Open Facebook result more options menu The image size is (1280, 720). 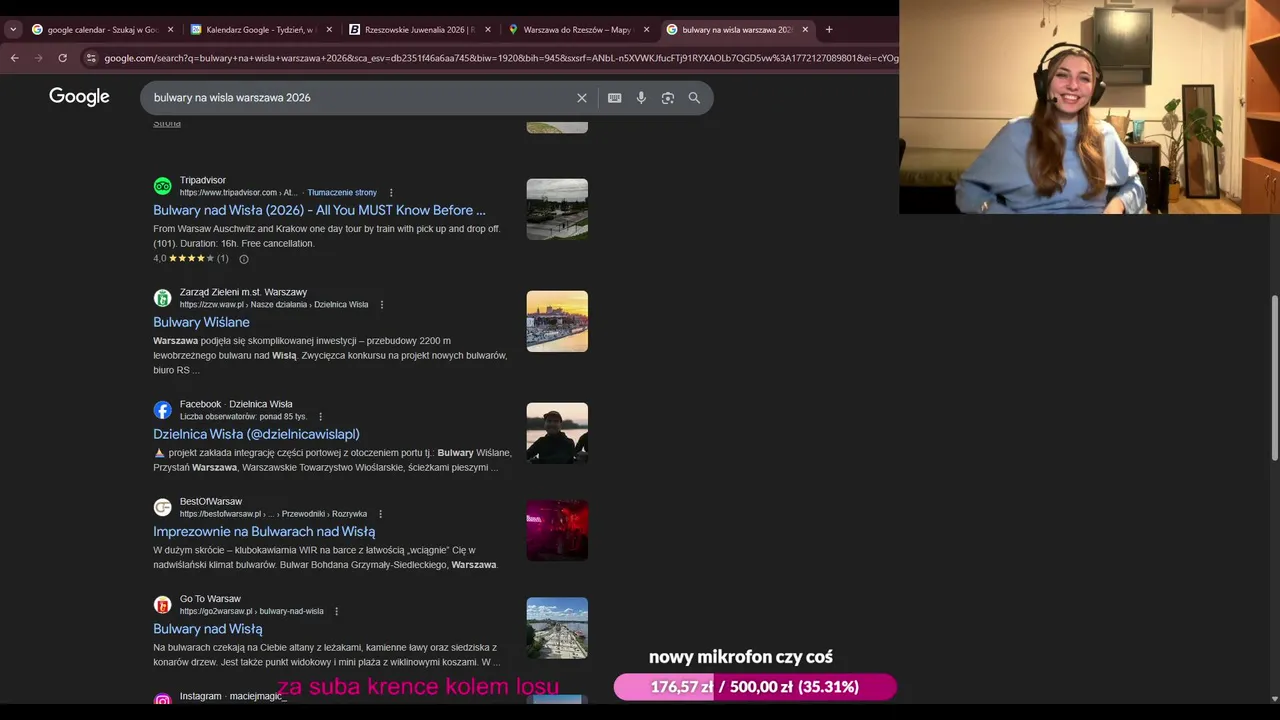coord(320,416)
